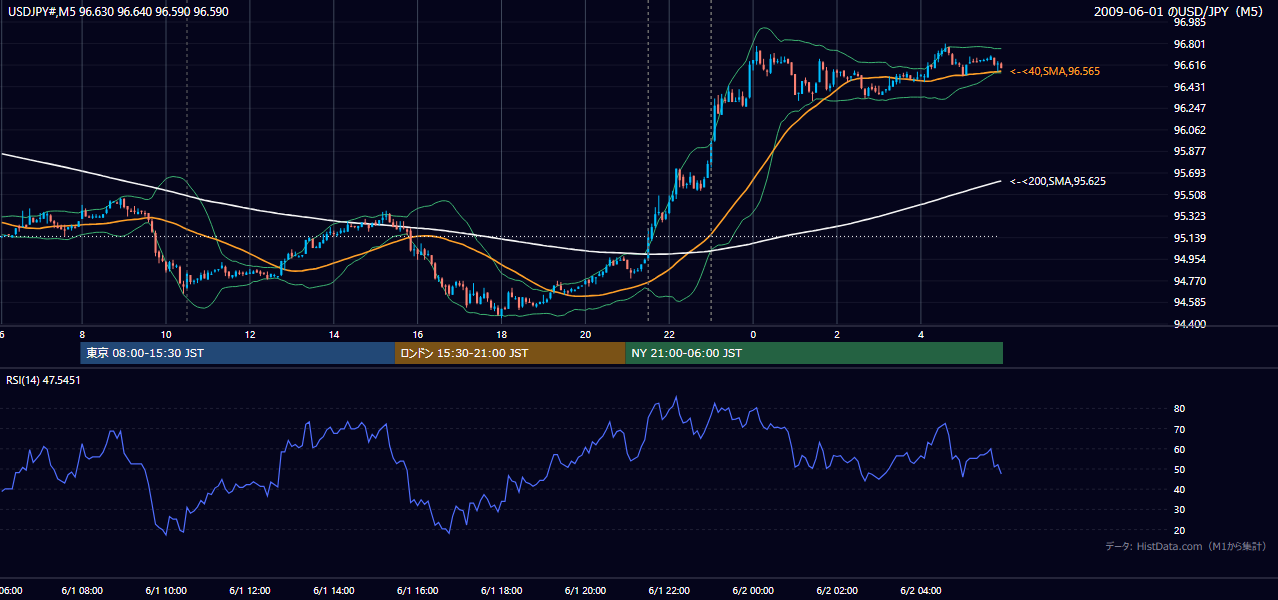
Task: Click hour label 0 under the price chart
Action: point(753,335)
